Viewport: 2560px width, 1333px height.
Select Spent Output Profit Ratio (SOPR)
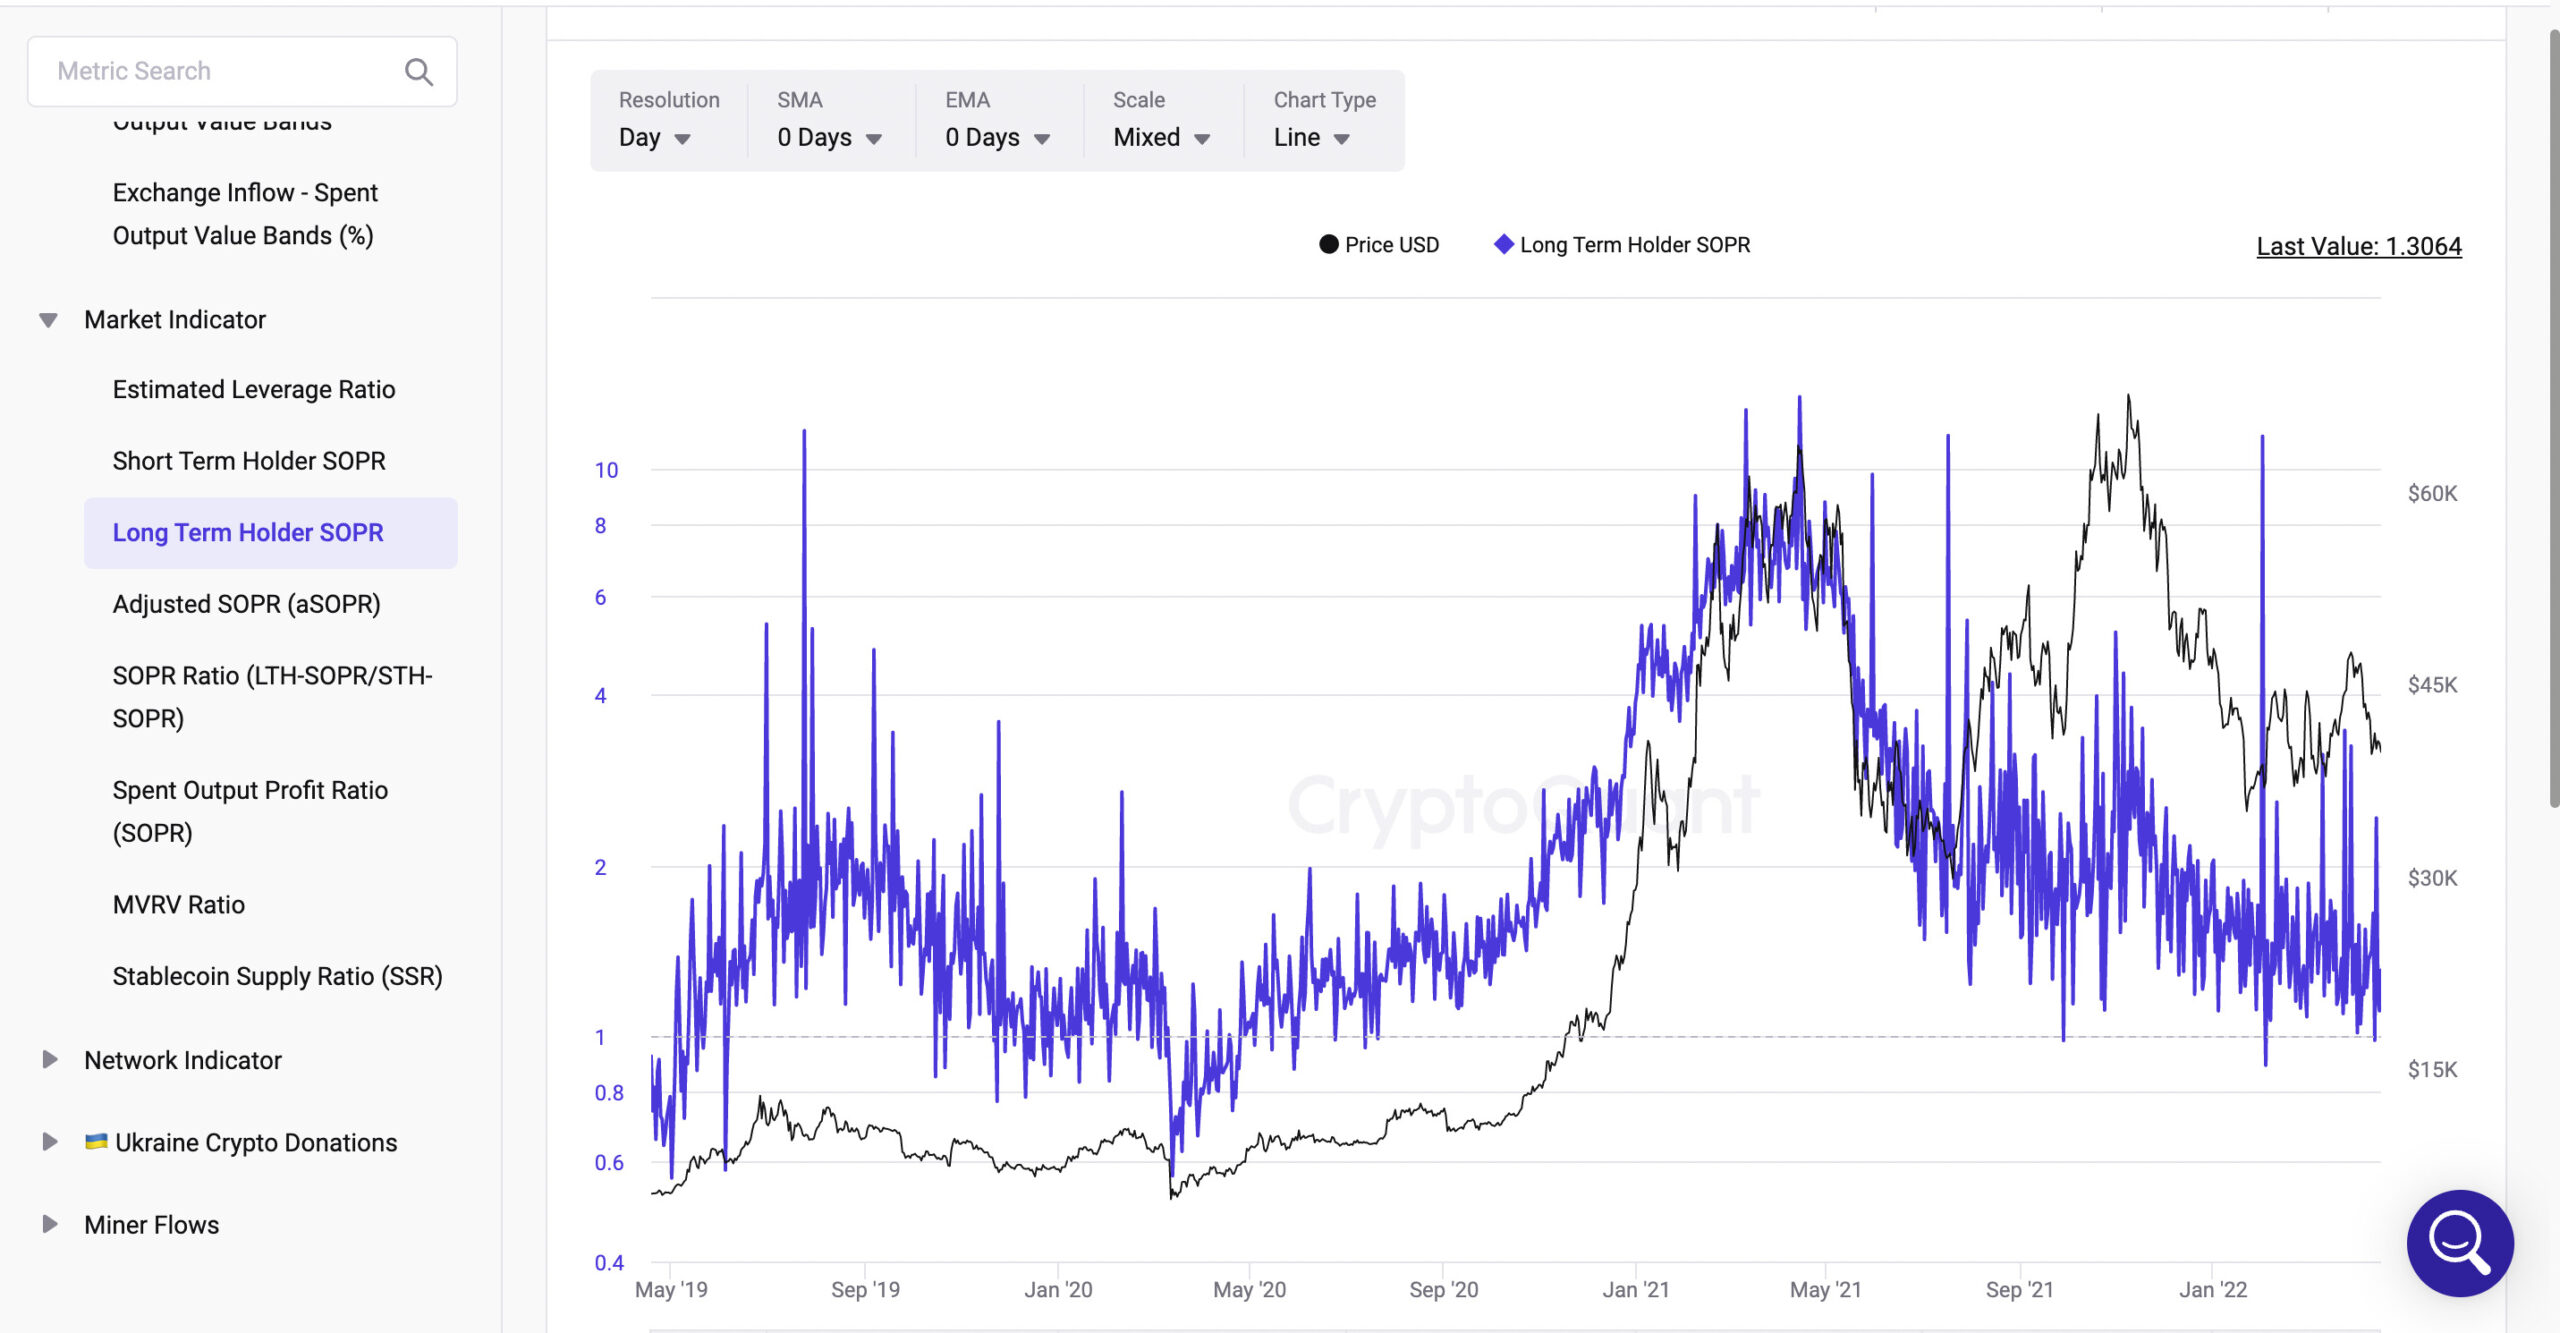point(250,811)
